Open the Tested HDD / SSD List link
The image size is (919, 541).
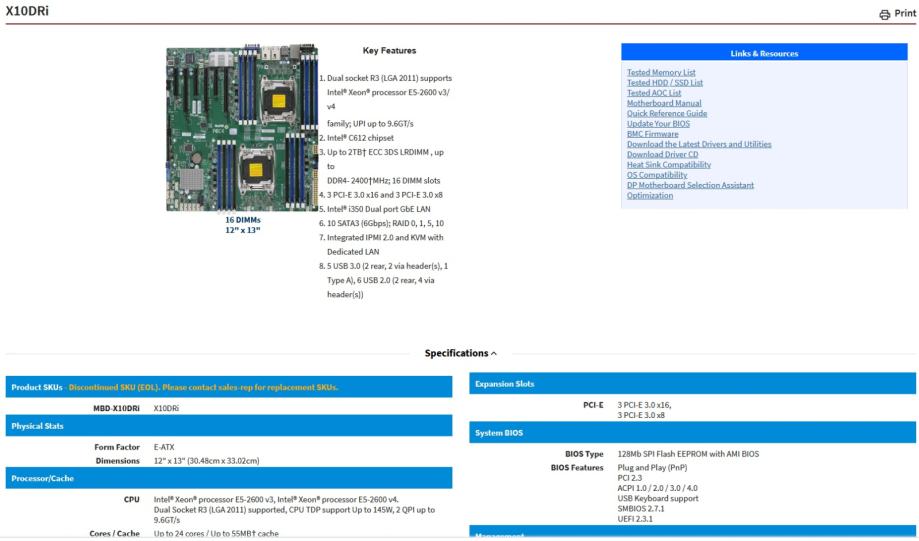point(665,83)
